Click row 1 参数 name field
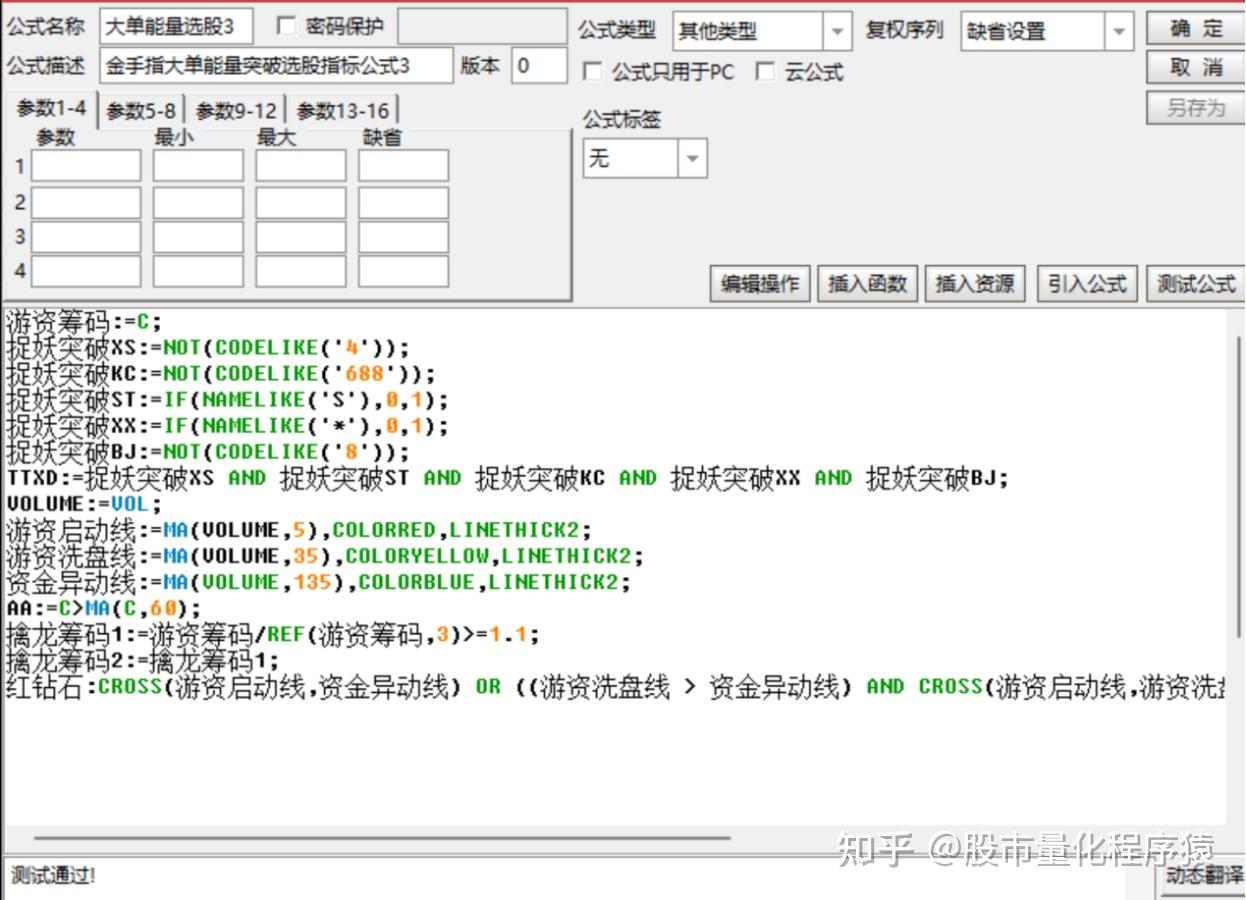Screen dimensions: 1246x900 pyautogui.click(x=86, y=166)
